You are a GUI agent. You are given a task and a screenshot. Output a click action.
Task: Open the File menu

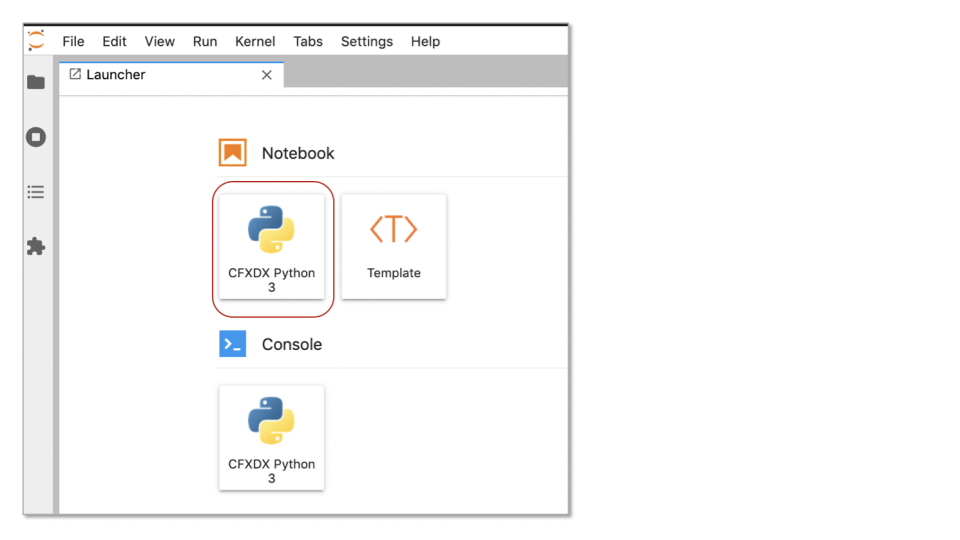click(73, 41)
